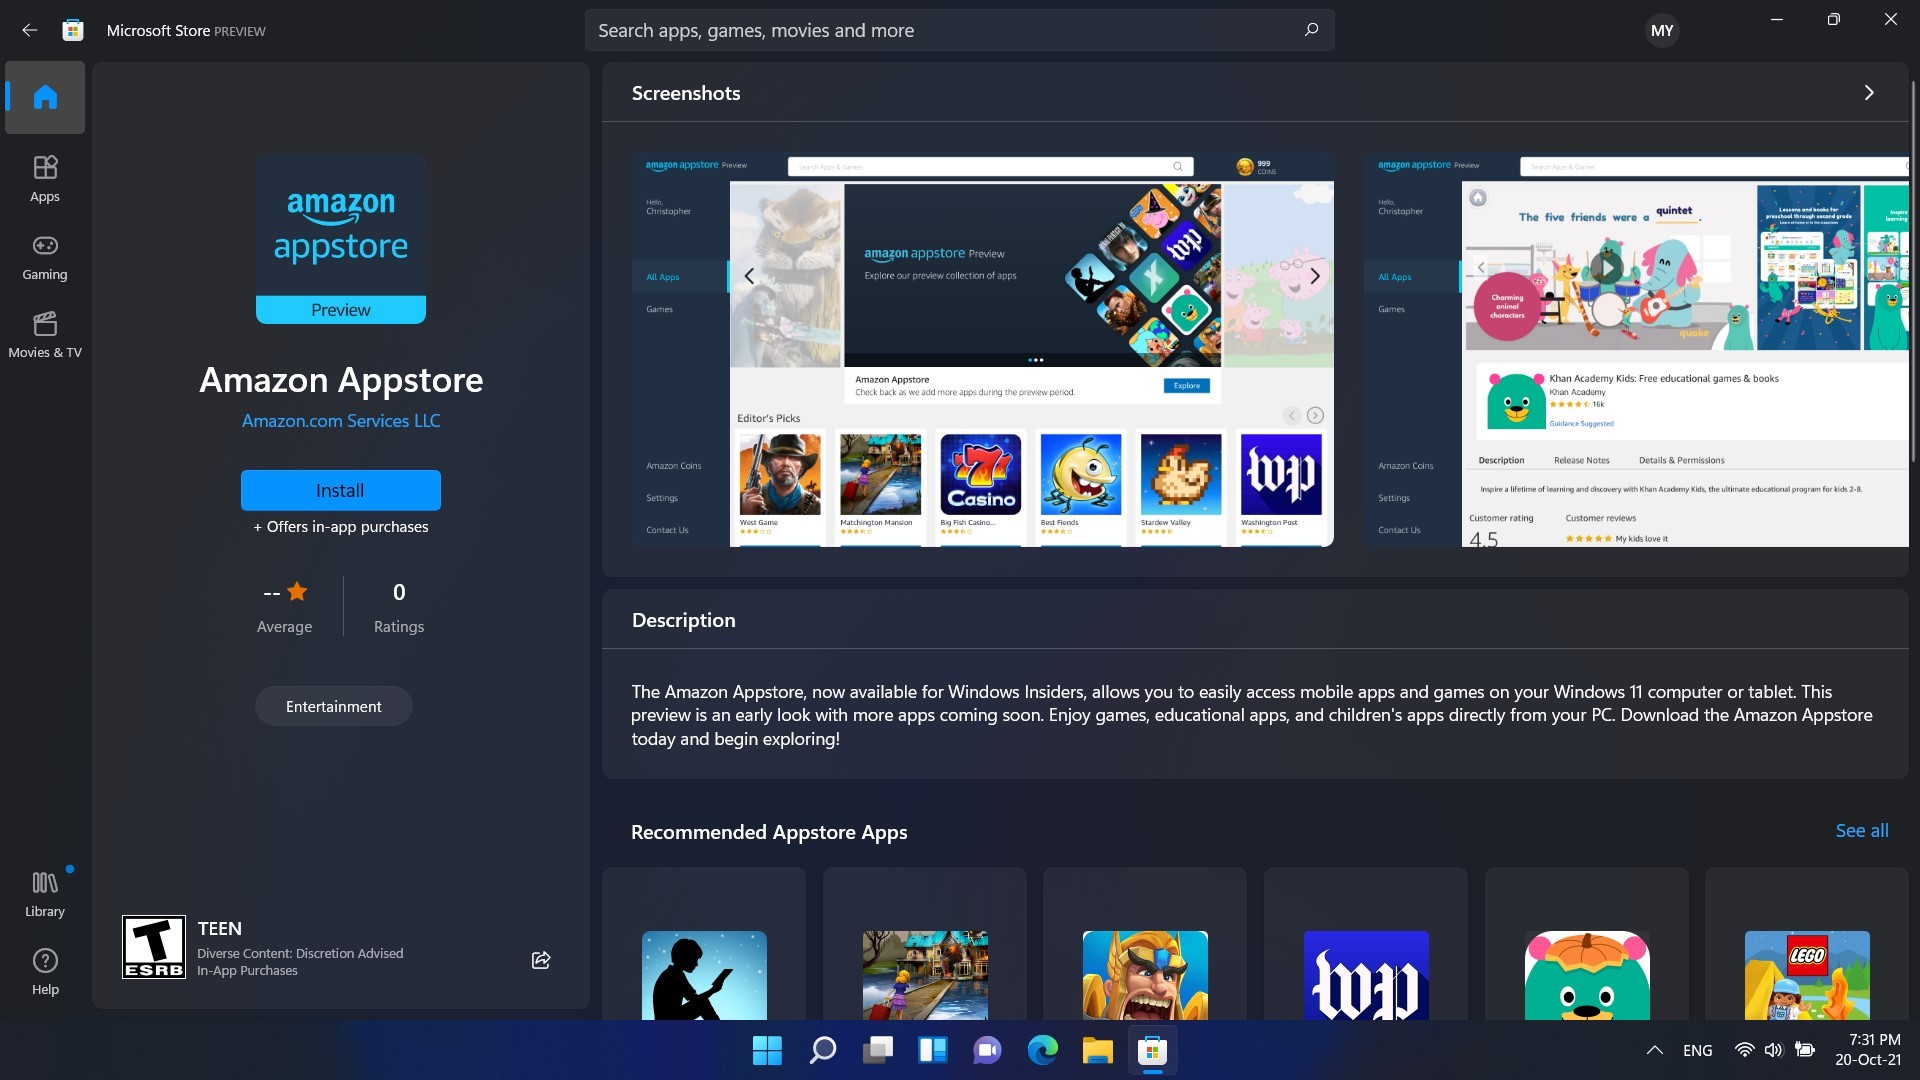Expand hidden icons in the system tray
This screenshot has width=1920, height=1080.
click(x=1653, y=1050)
